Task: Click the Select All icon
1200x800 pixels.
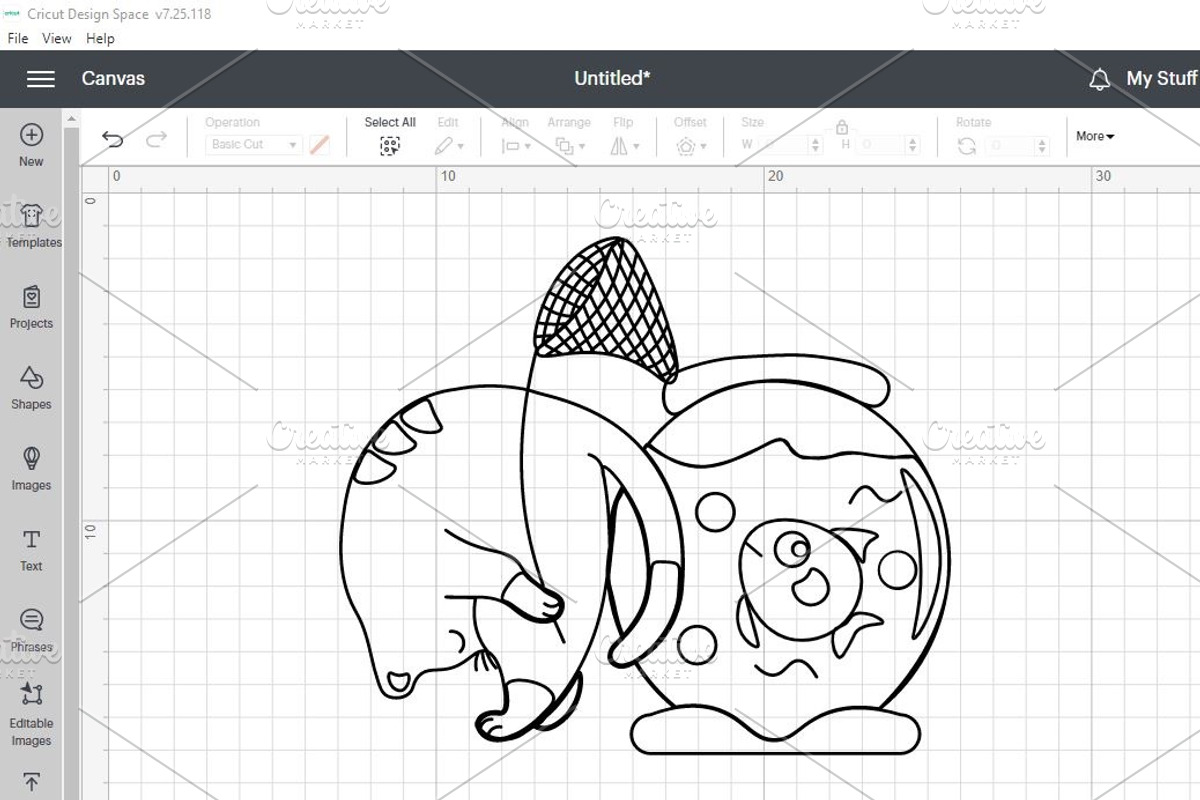Action: (390, 146)
